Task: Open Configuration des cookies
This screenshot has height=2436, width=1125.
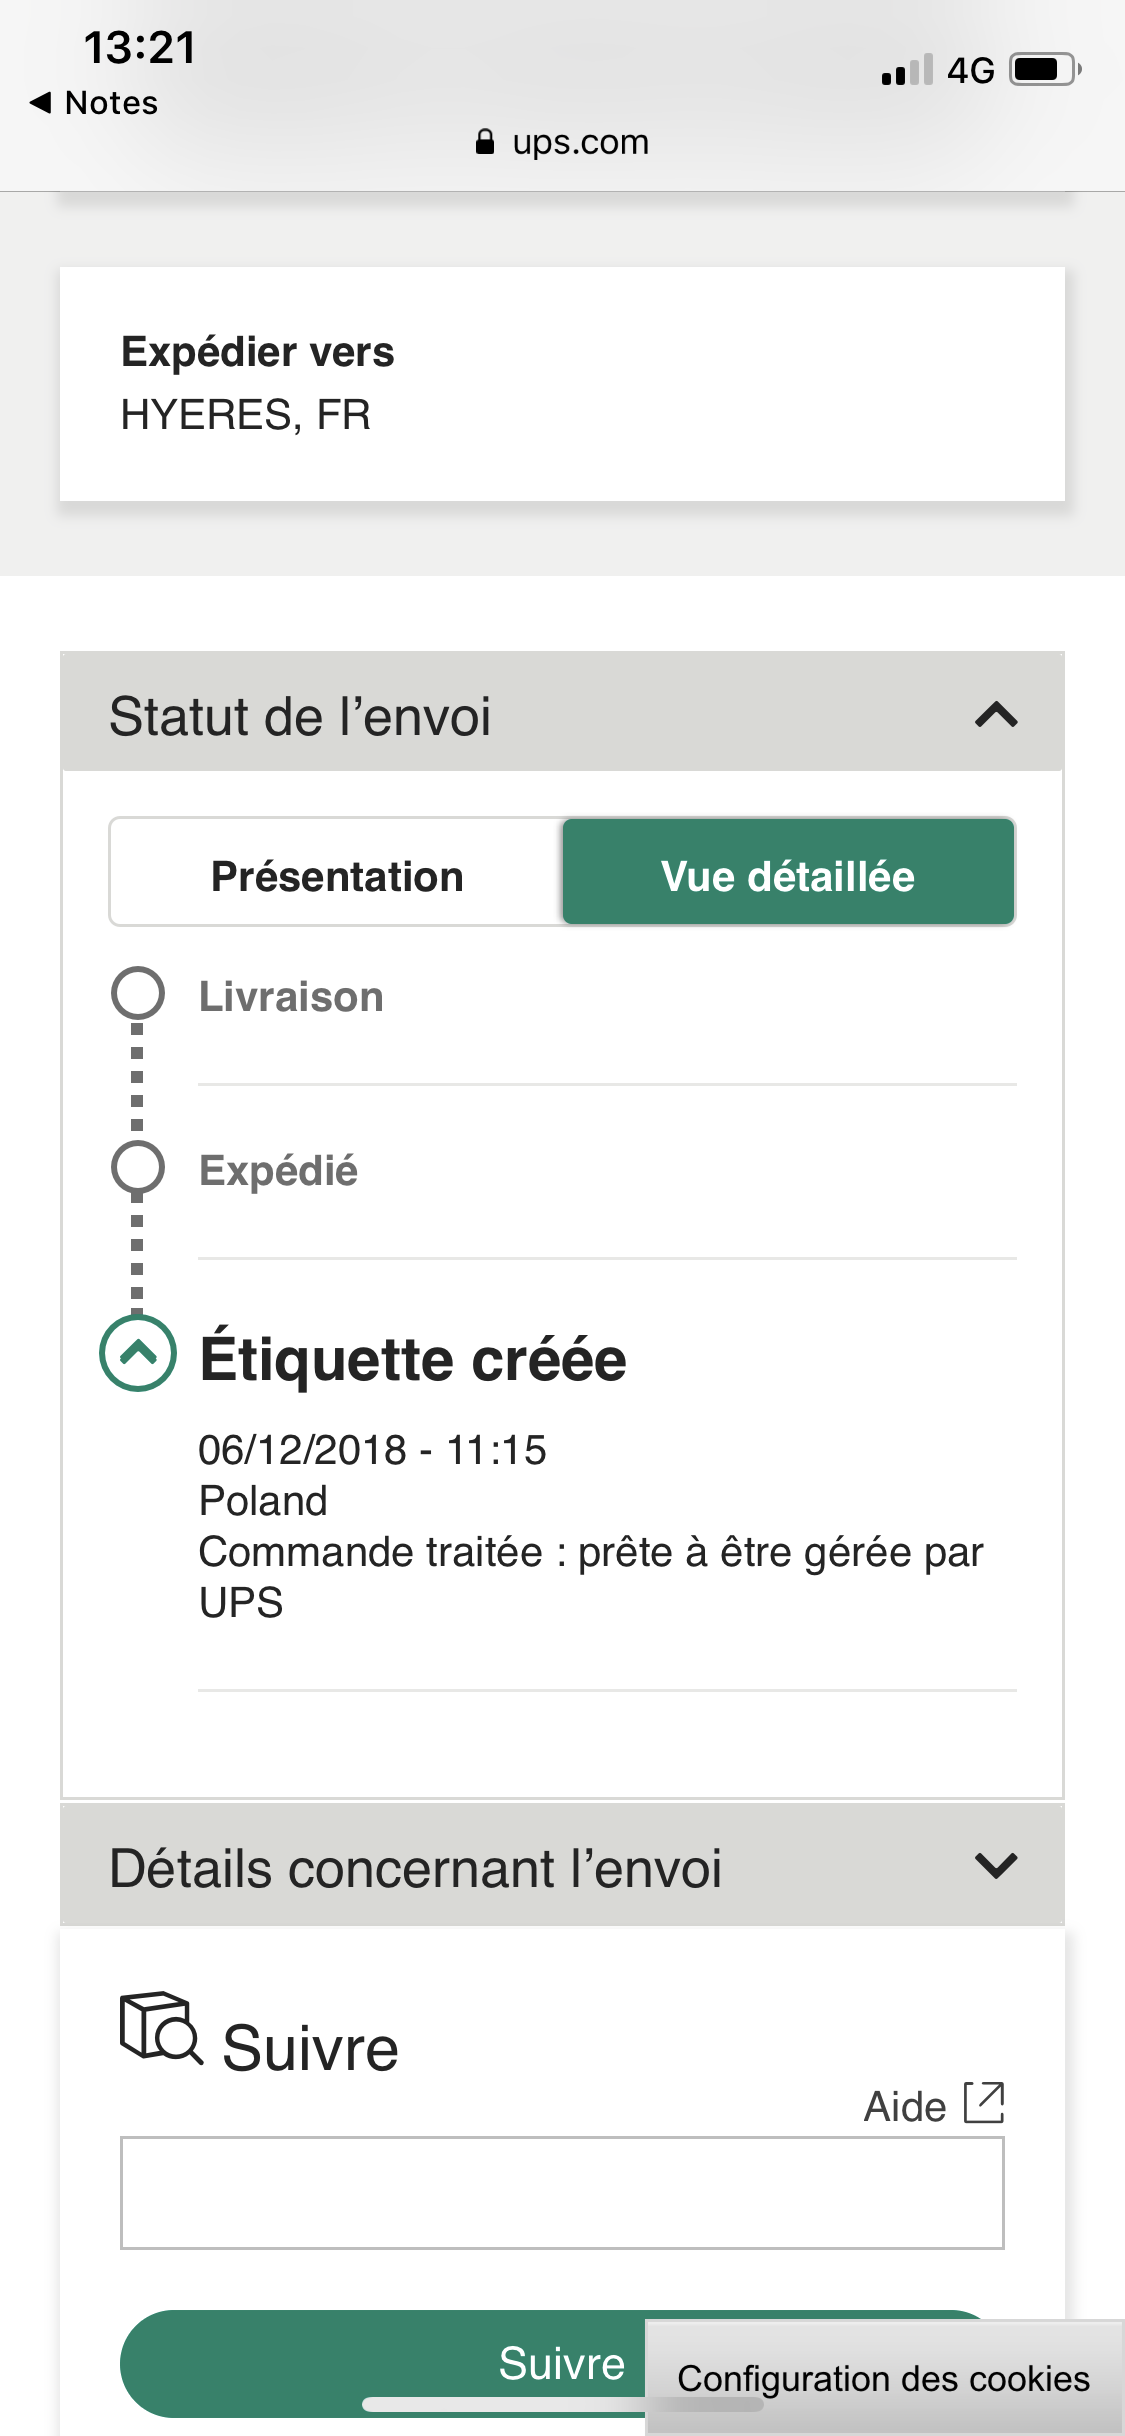Action: [x=884, y=2378]
